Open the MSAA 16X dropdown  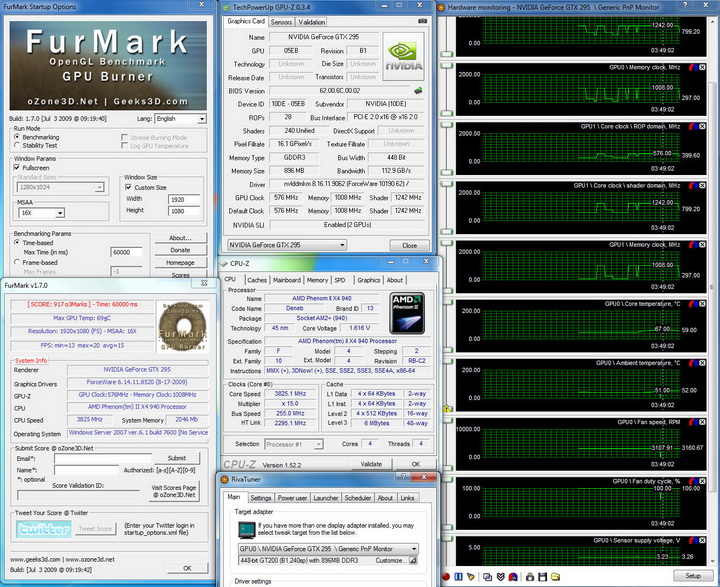[41, 213]
